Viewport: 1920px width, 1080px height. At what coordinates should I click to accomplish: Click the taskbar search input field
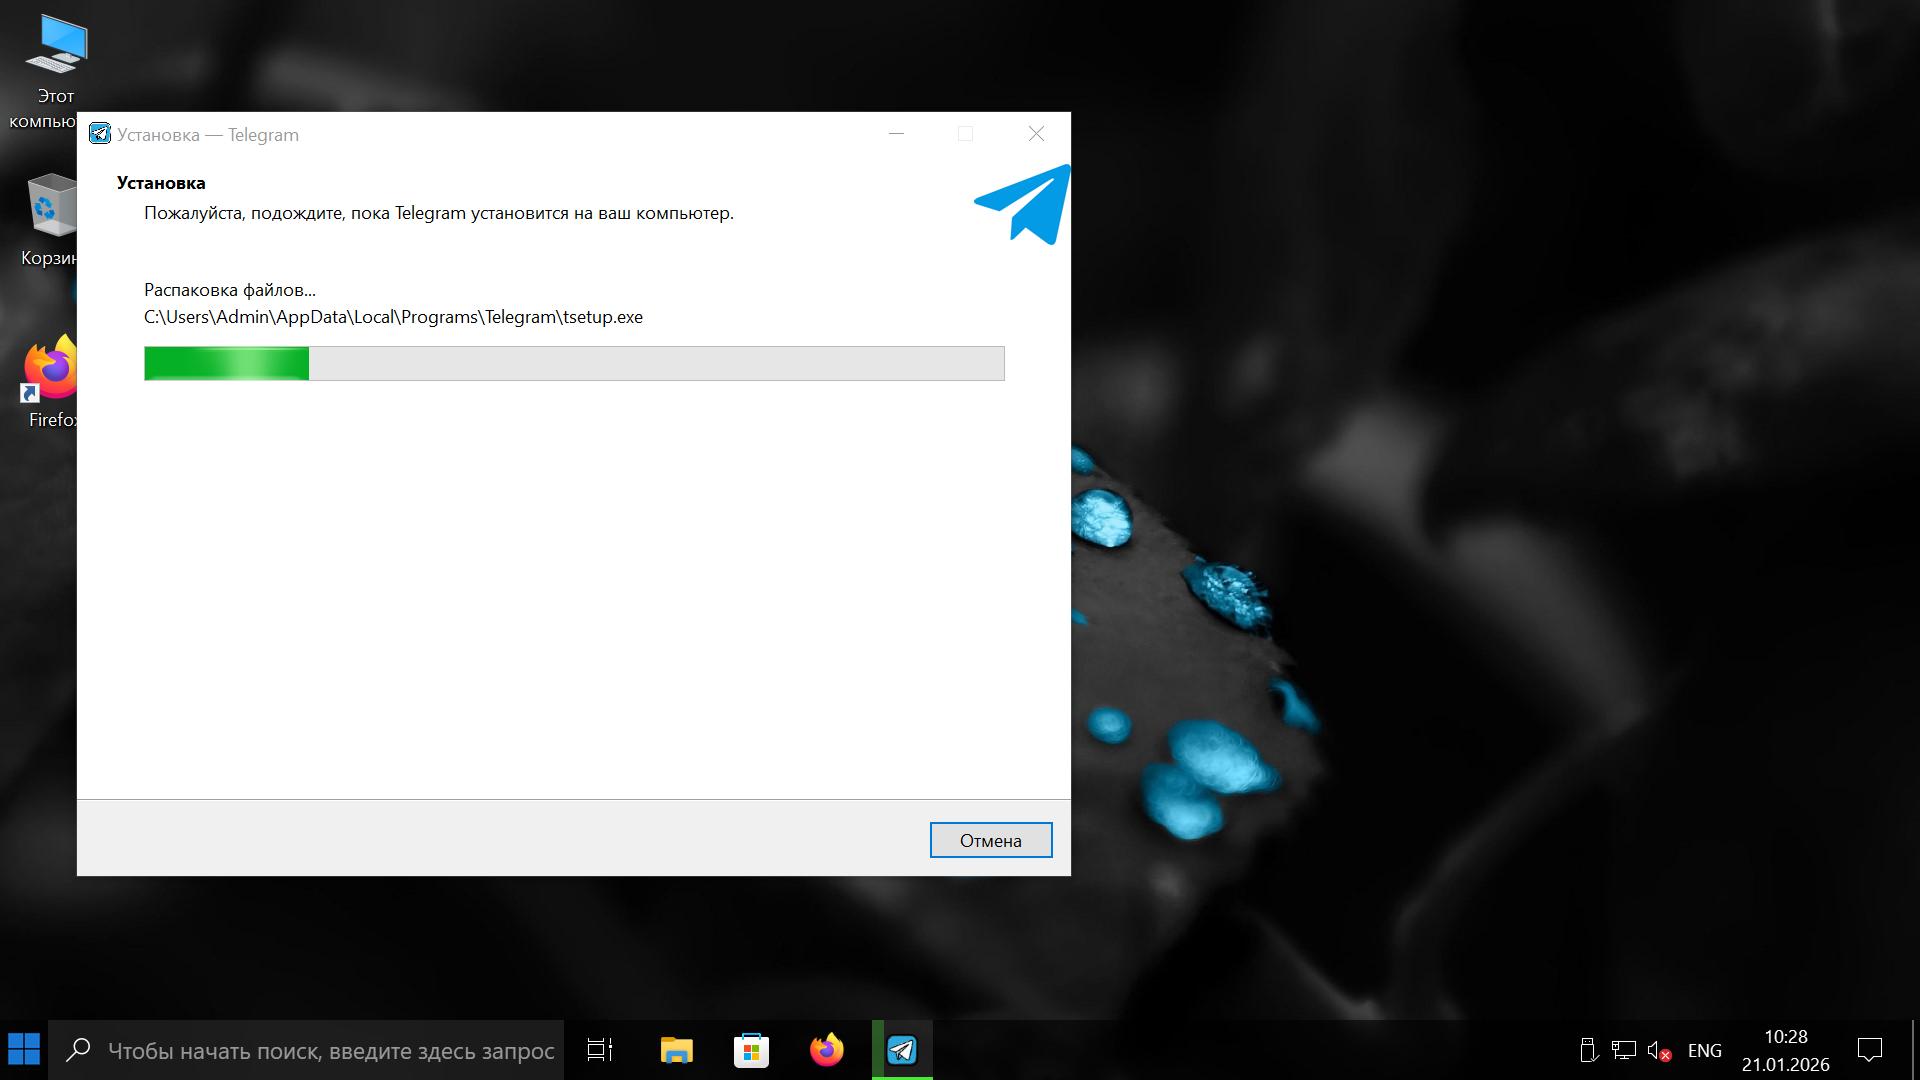coord(330,1051)
